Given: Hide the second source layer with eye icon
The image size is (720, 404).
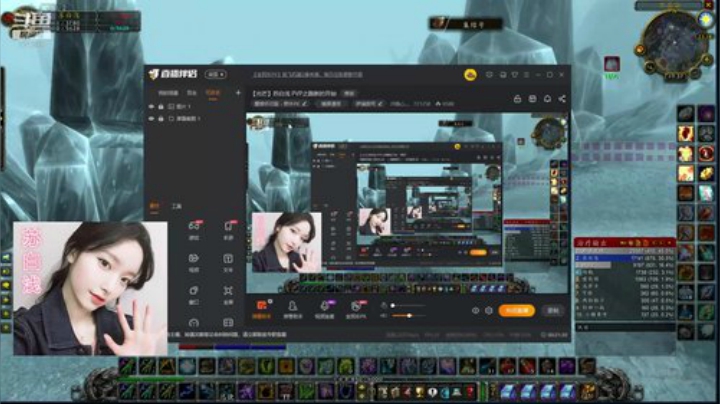Looking at the screenshot, I should tap(151, 118).
